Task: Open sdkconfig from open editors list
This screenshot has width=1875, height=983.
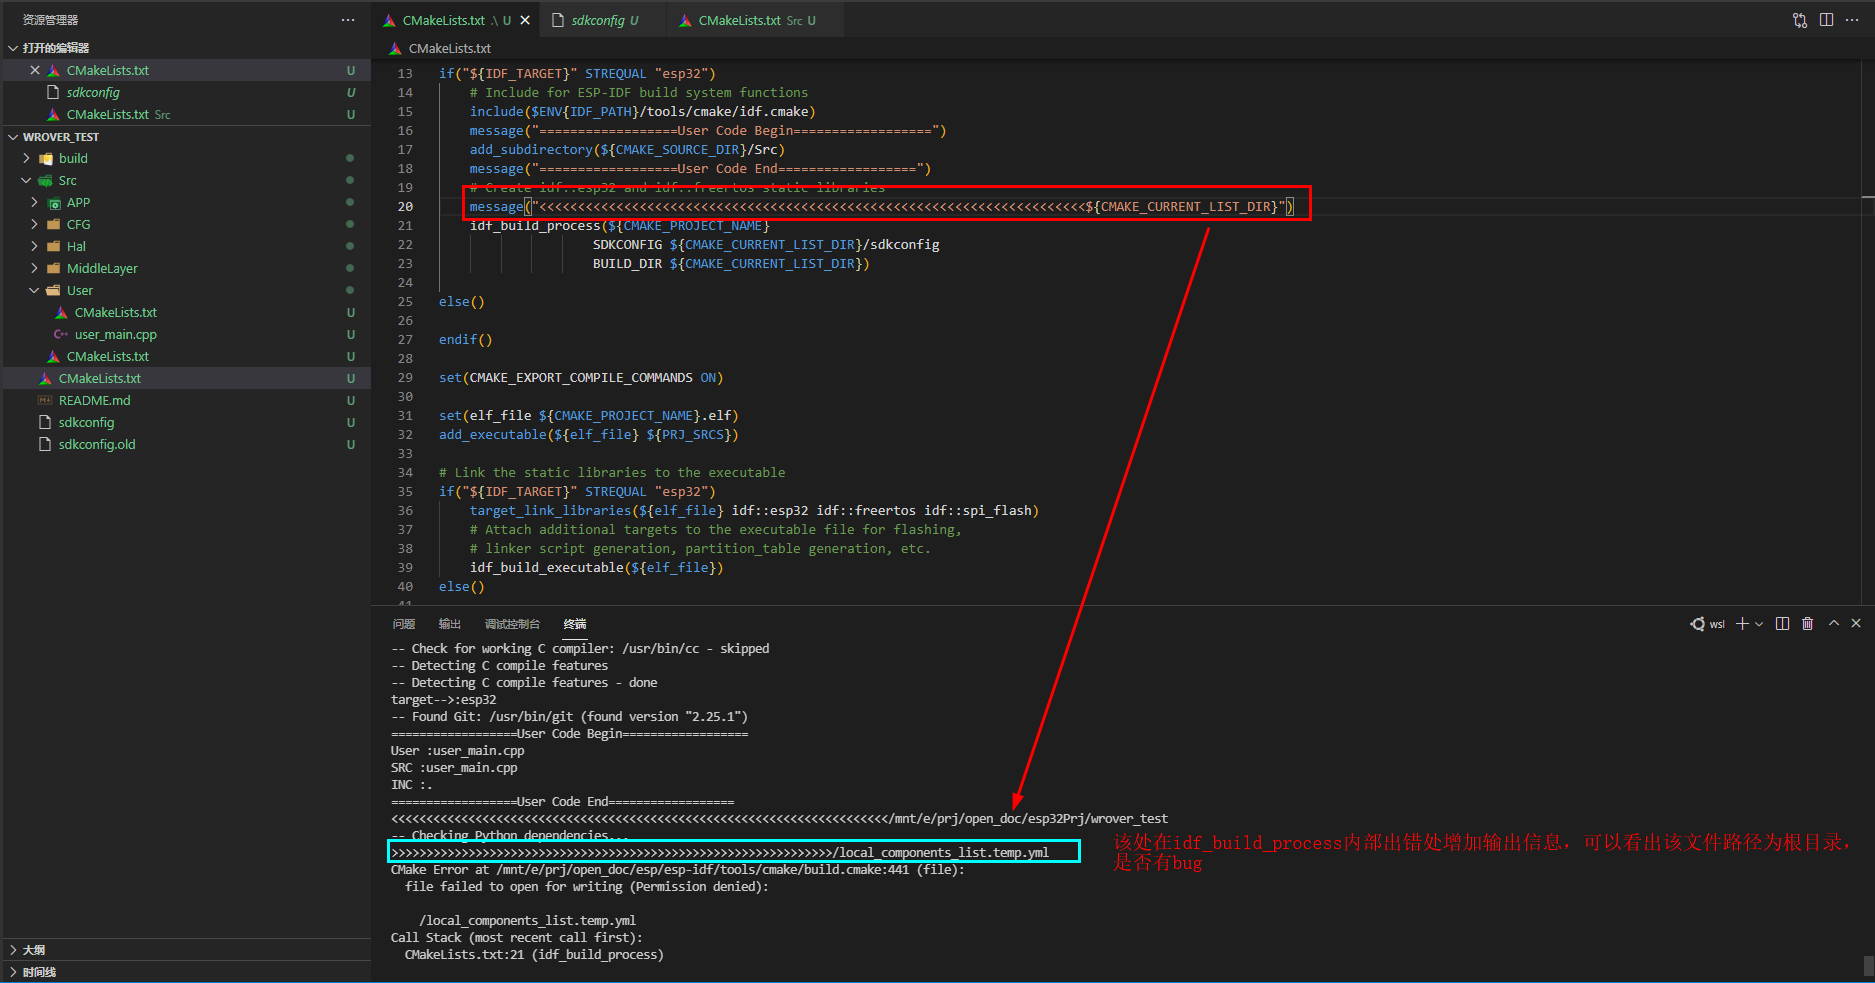Action: [x=93, y=92]
